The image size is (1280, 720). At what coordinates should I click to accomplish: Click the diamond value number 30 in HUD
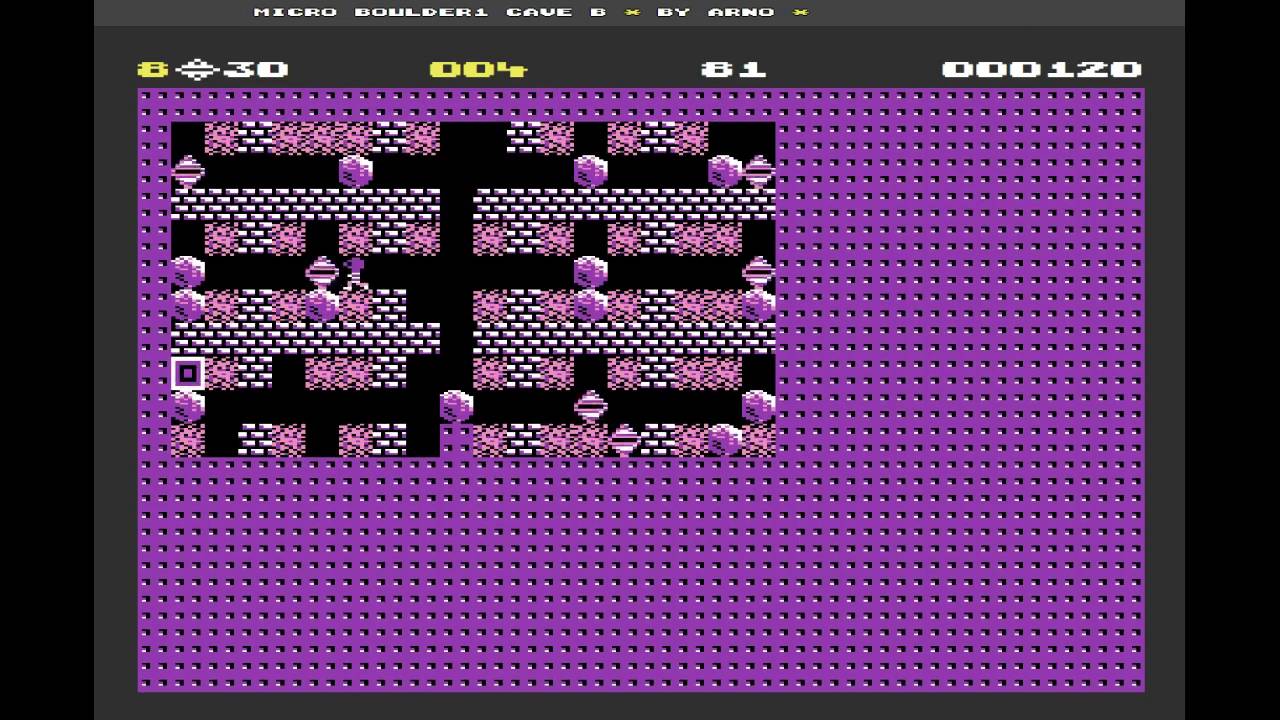click(x=256, y=69)
